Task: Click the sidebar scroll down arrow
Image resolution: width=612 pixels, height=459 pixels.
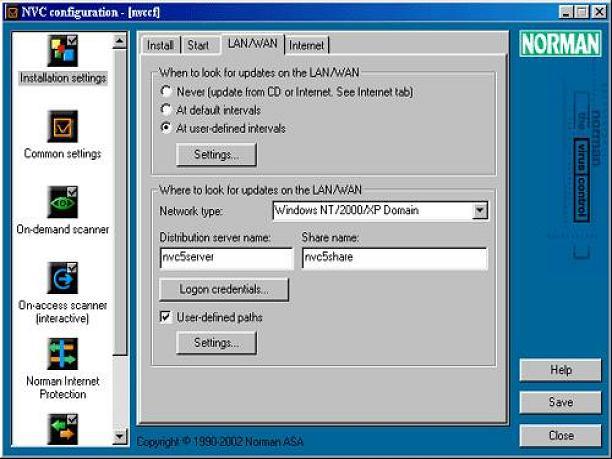Action: 120,436
